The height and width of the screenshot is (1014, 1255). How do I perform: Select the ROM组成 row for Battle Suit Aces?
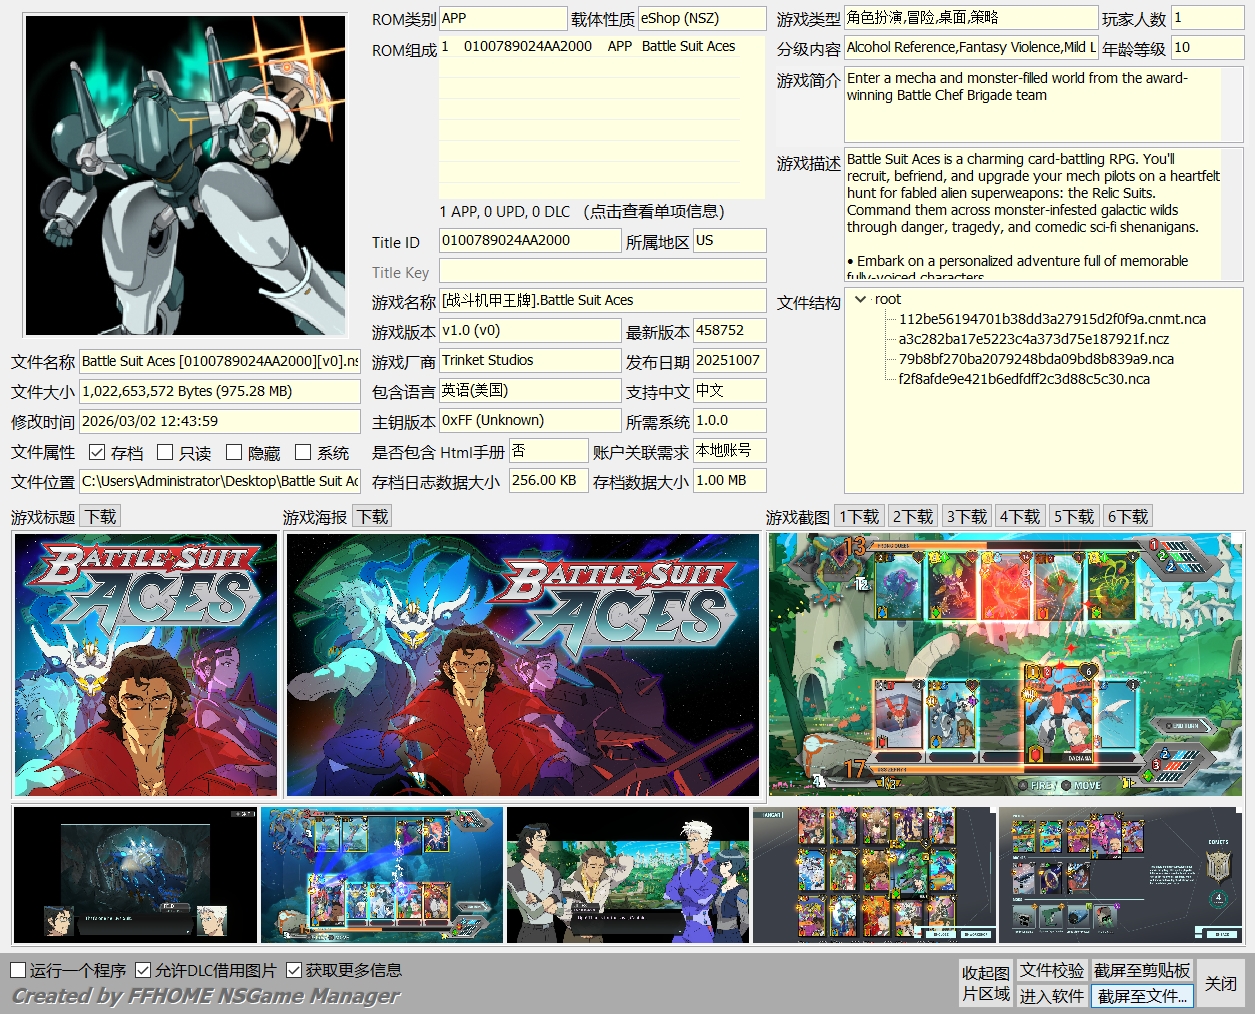[589, 47]
